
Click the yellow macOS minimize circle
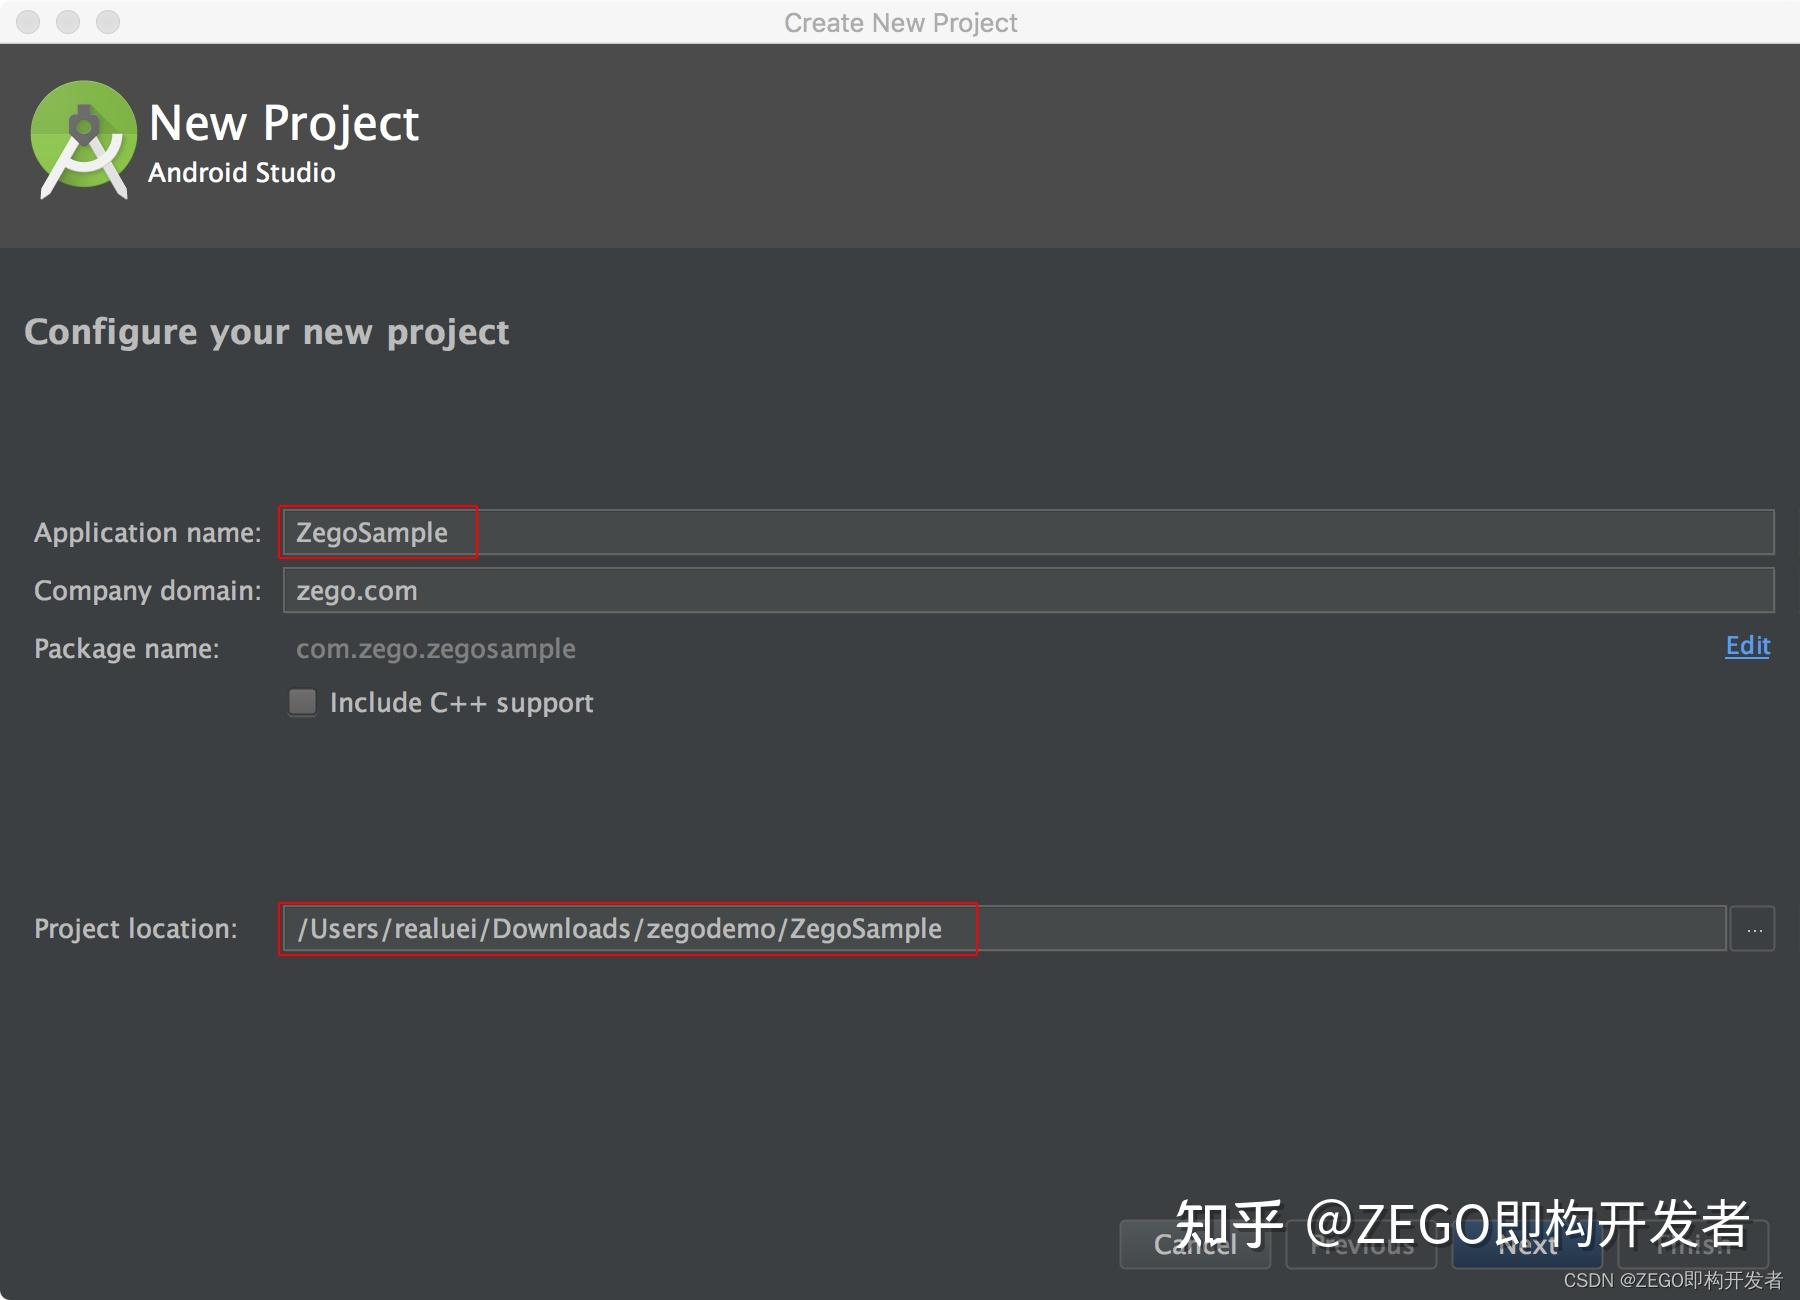point(67,22)
